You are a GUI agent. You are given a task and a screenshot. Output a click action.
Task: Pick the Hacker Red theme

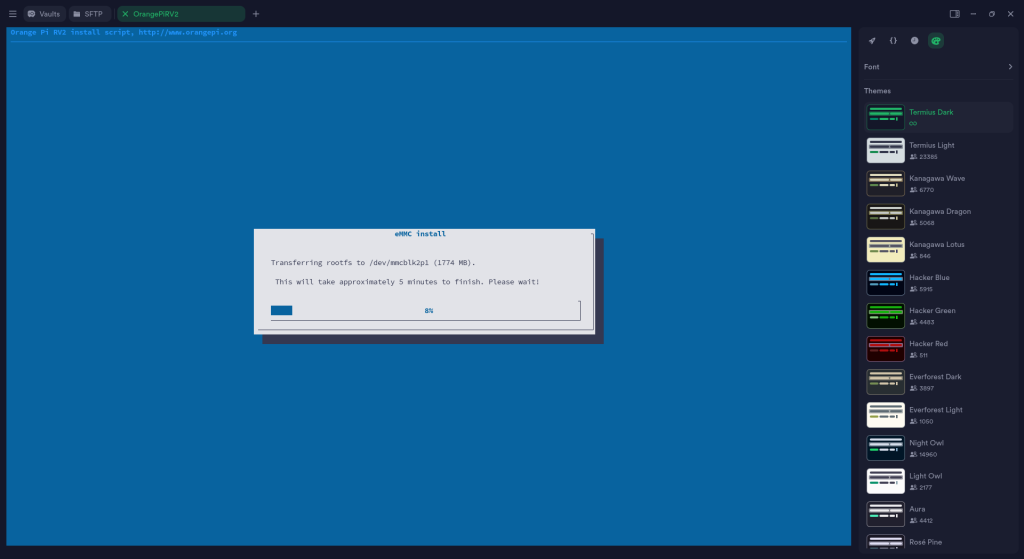(x=938, y=348)
